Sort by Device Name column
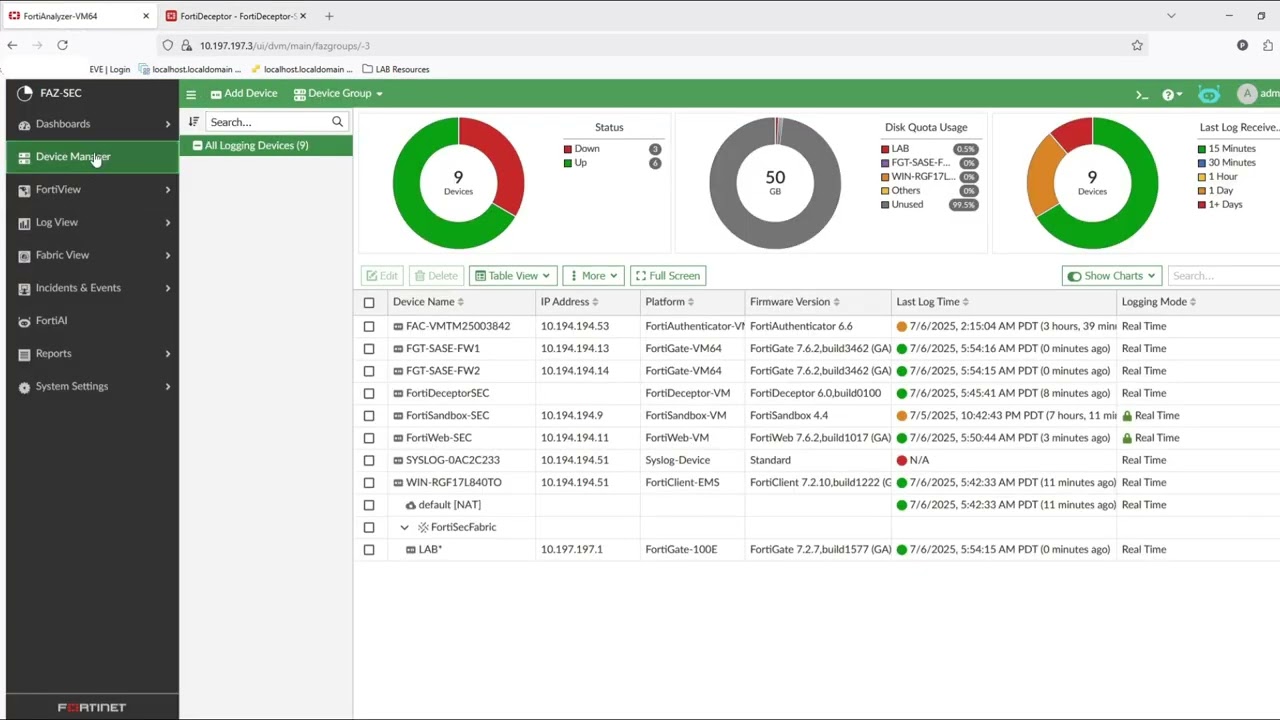1280x720 pixels. (x=428, y=302)
